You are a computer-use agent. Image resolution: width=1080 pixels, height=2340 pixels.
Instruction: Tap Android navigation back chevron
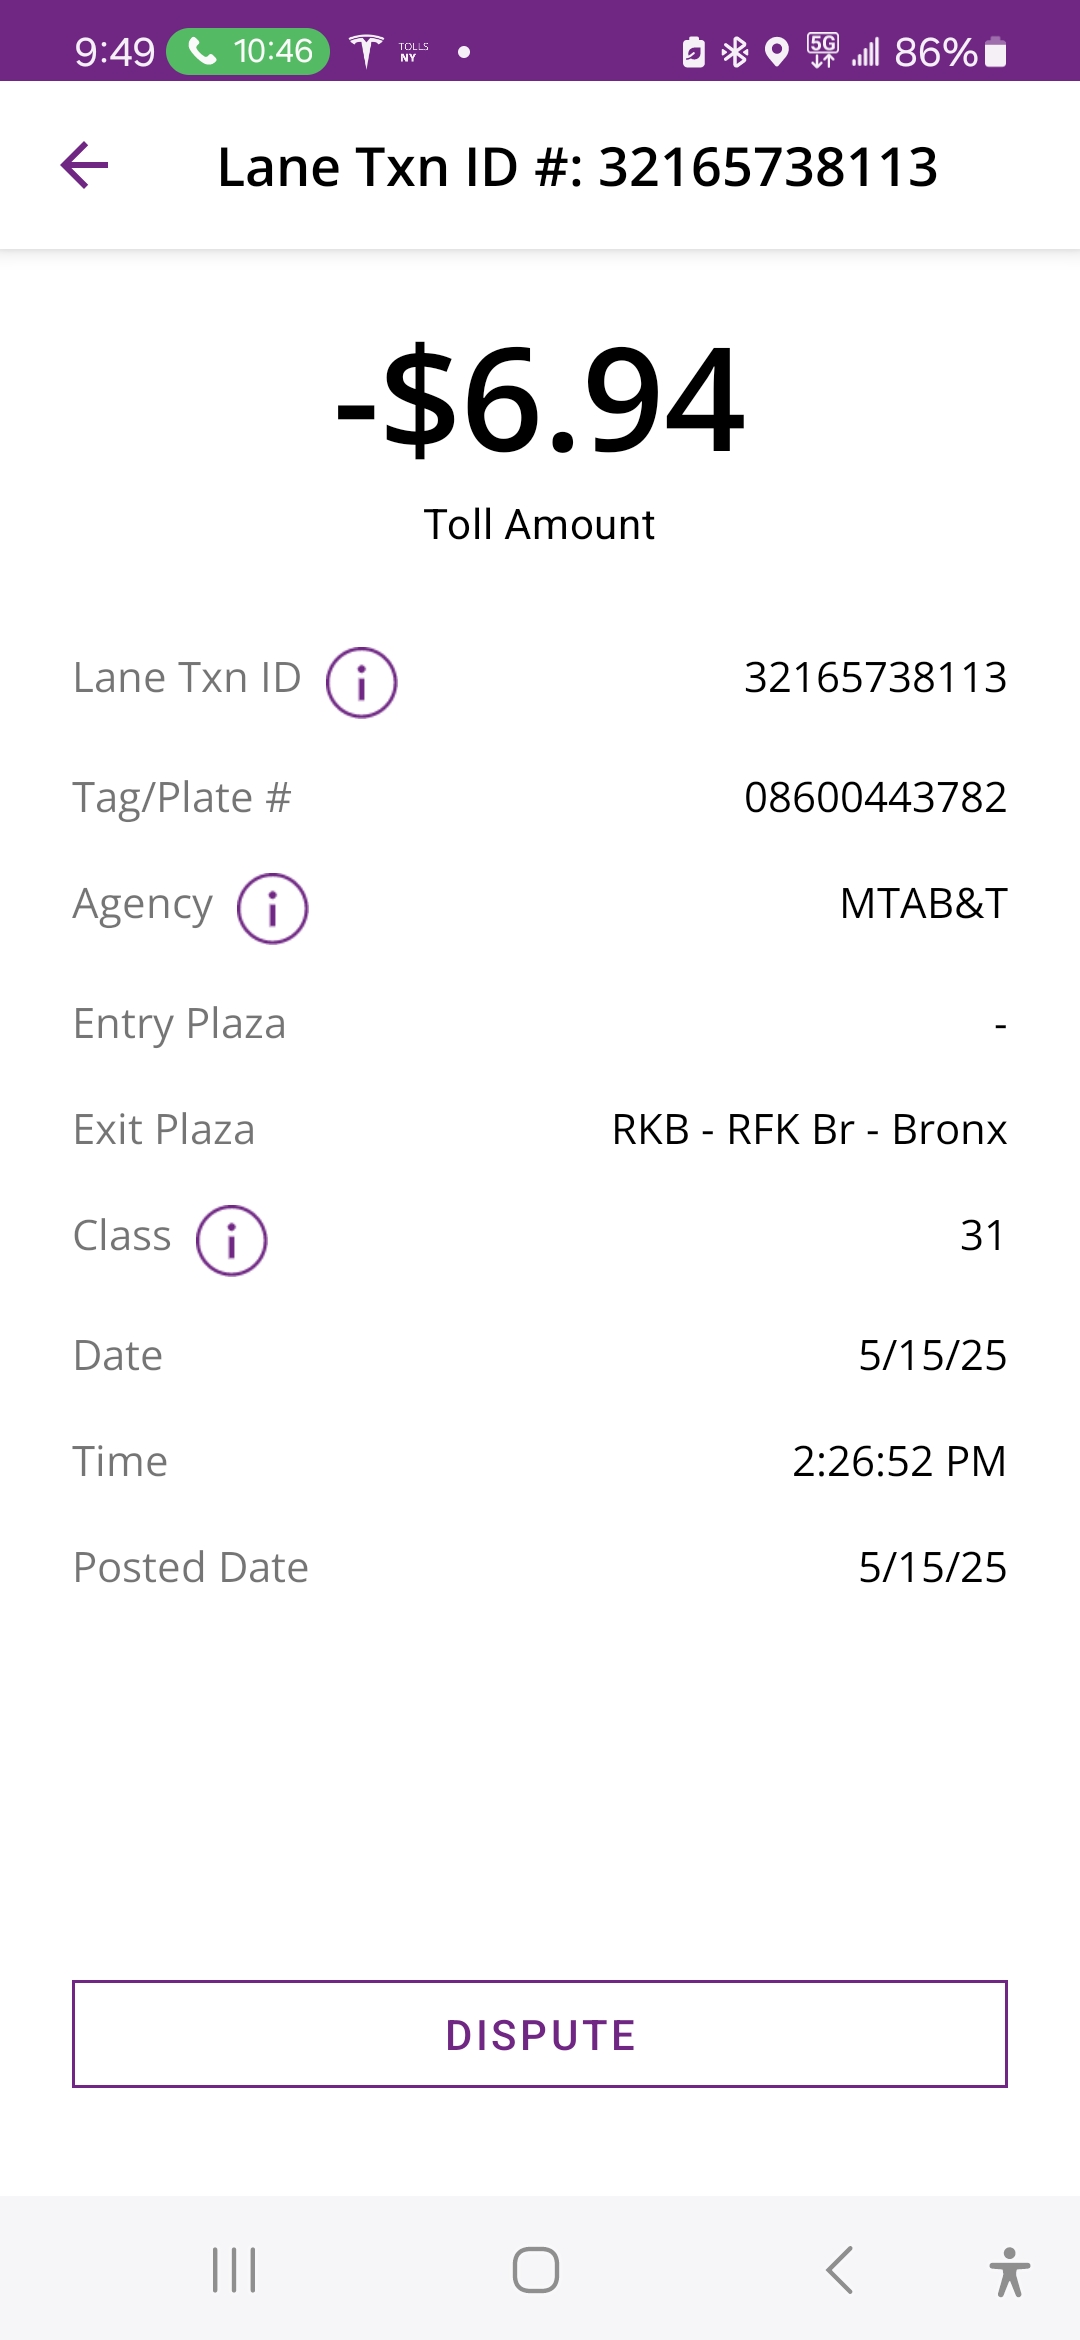(839, 2270)
